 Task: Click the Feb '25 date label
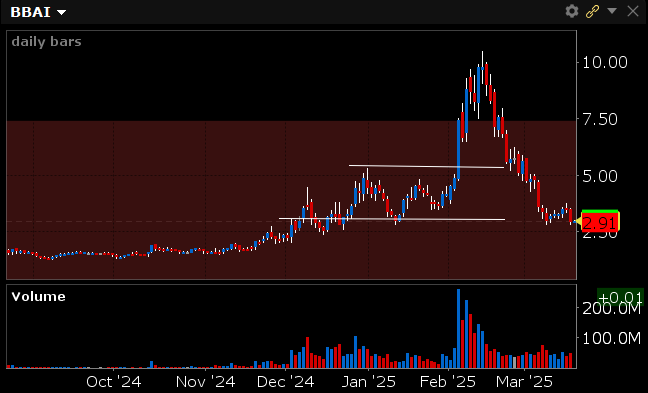pyautogui.click(x=448, y=382)
